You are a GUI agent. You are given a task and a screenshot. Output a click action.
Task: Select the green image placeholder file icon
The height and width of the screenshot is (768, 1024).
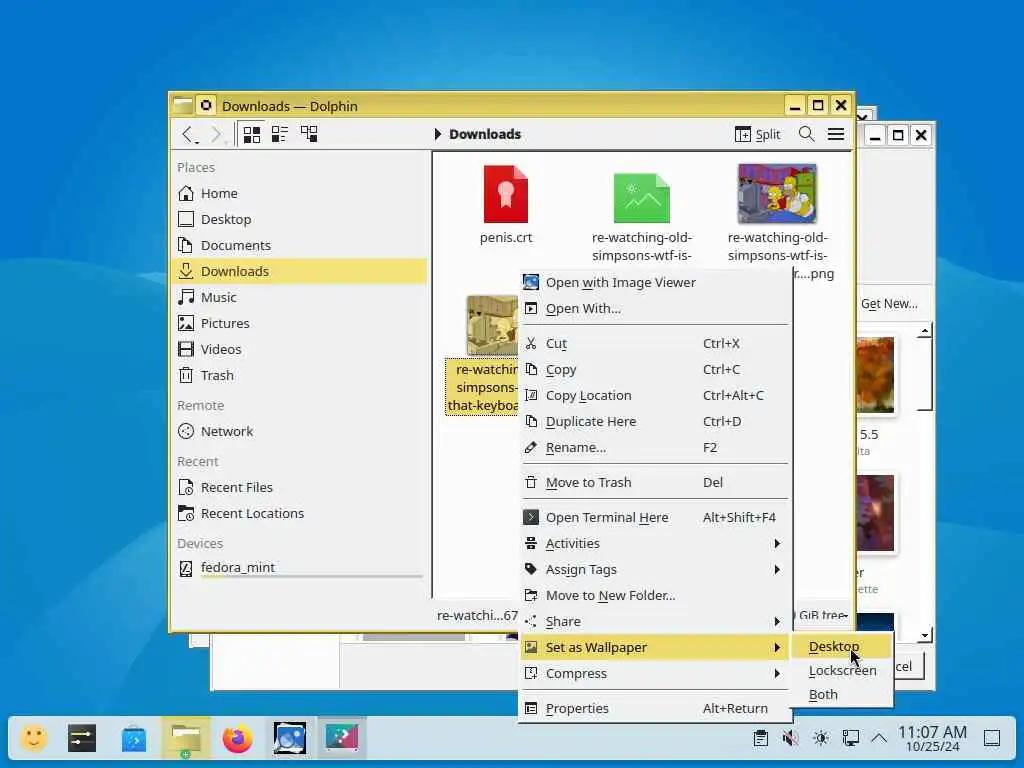pyautogui.click(x=641, y=198)
